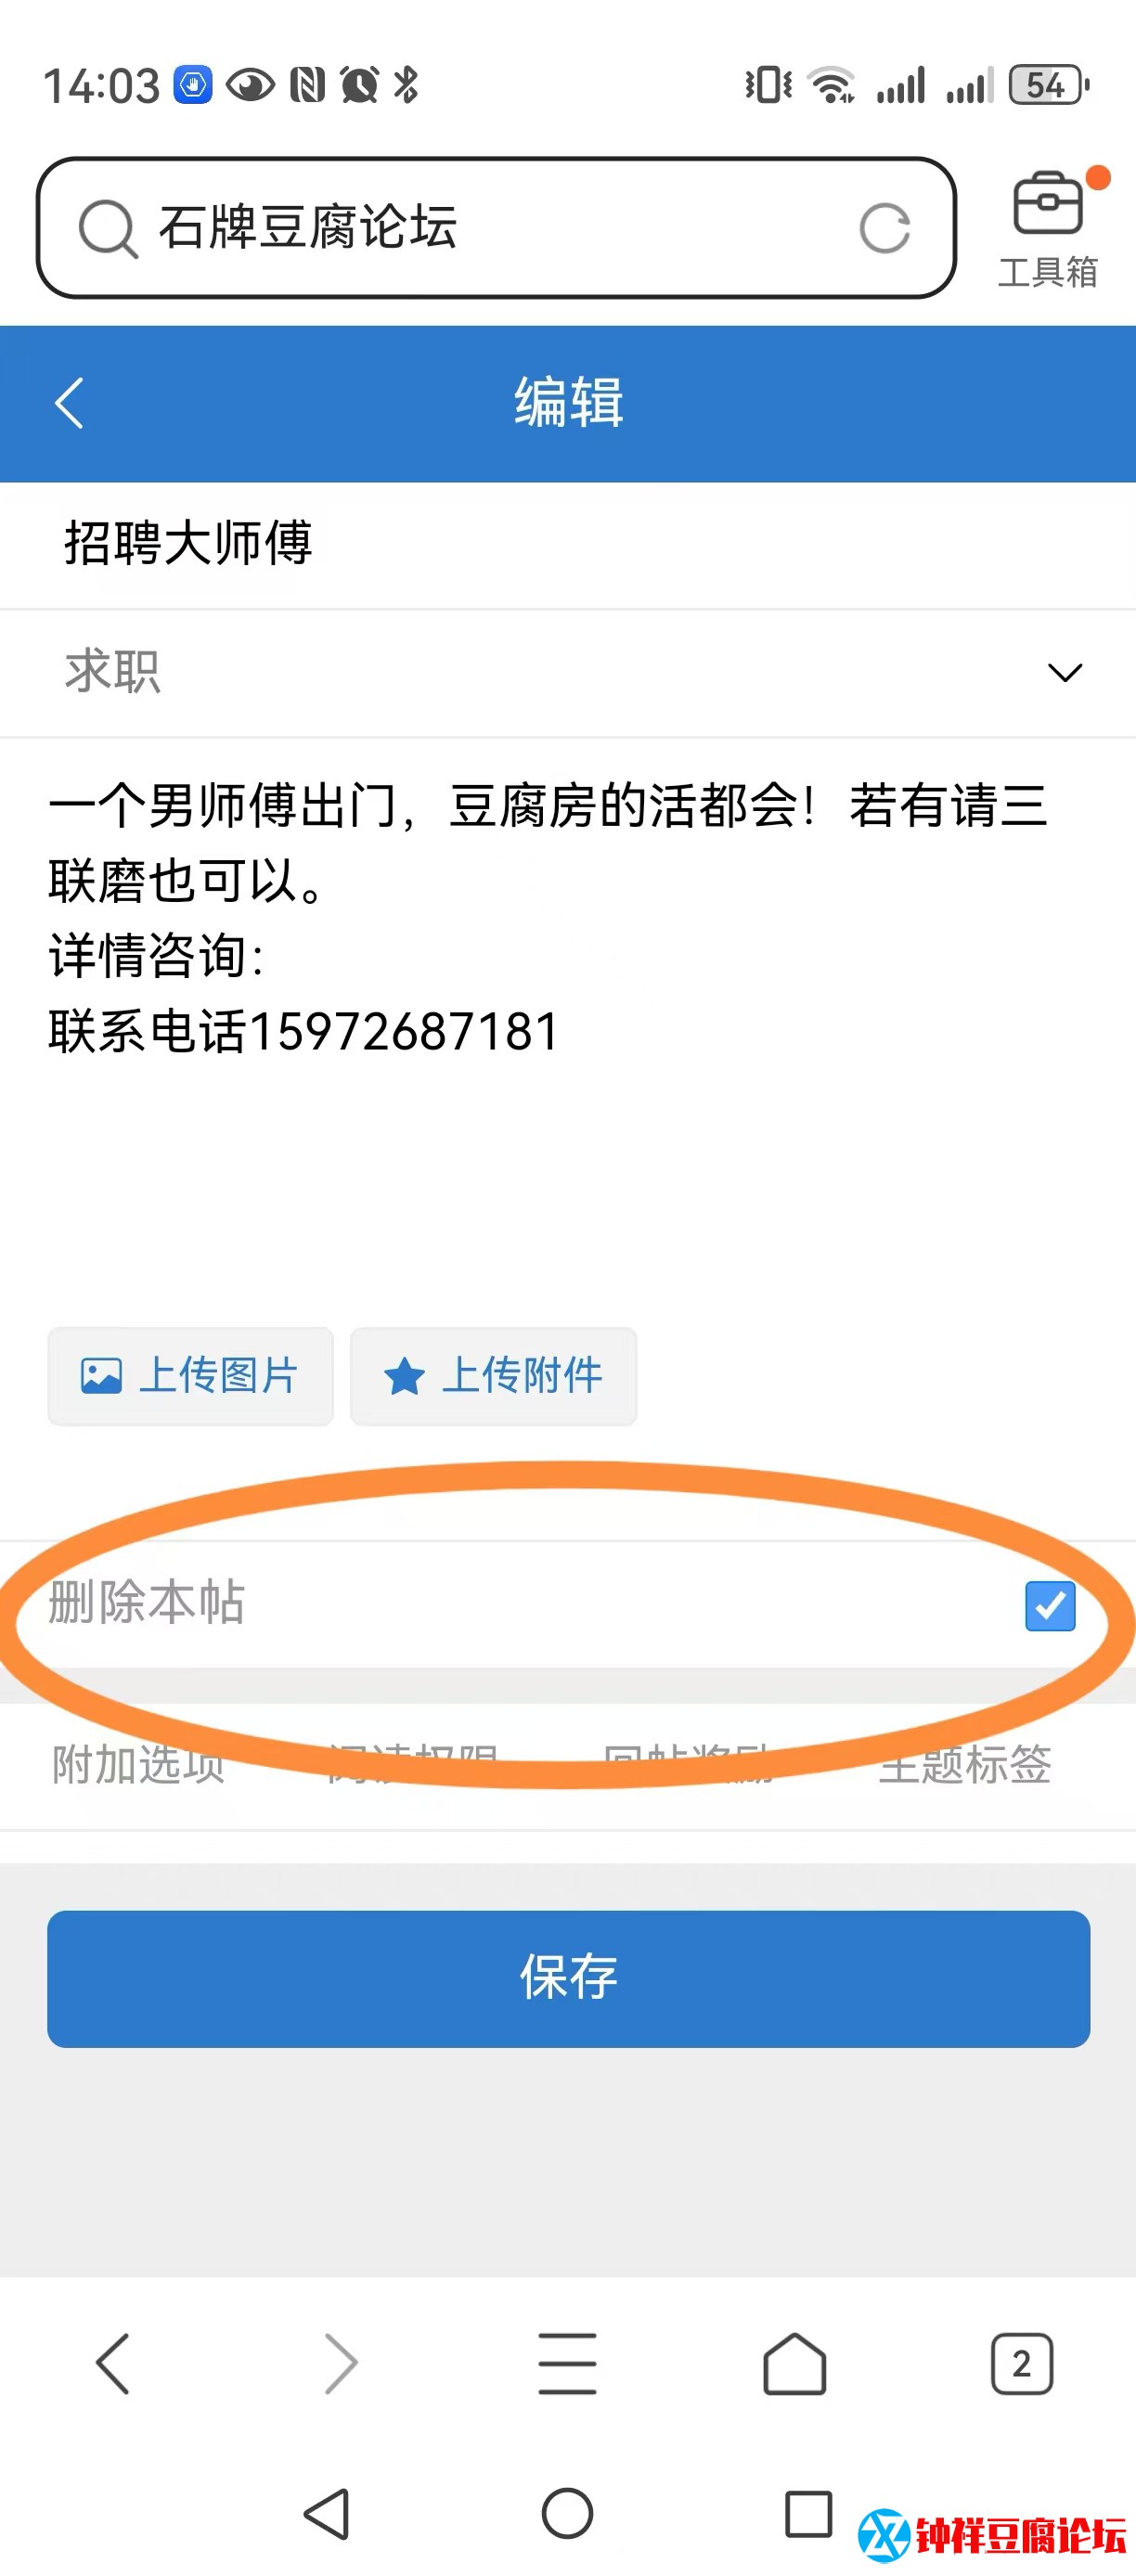
Task: Tap the reload icon in search bar
Action: coord(885,228)
